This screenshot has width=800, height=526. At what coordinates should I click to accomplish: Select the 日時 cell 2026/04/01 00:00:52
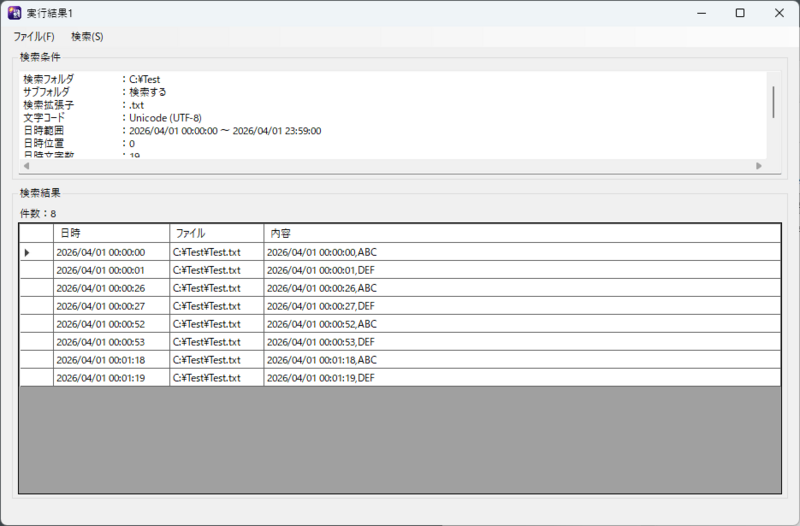coord(111,324)
